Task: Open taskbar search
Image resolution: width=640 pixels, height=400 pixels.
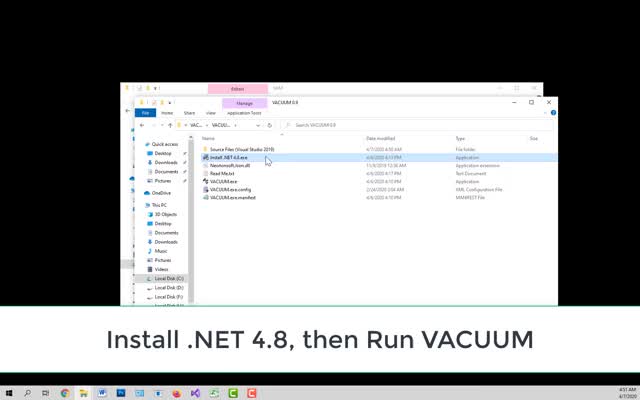Action: click(x=27, y=393)
